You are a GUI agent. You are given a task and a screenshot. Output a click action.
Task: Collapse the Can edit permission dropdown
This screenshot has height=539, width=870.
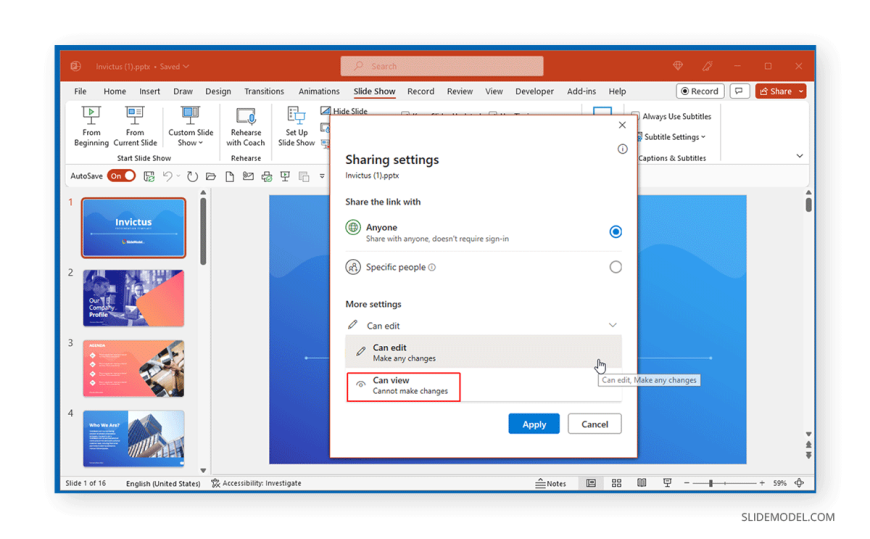point(612,325)
